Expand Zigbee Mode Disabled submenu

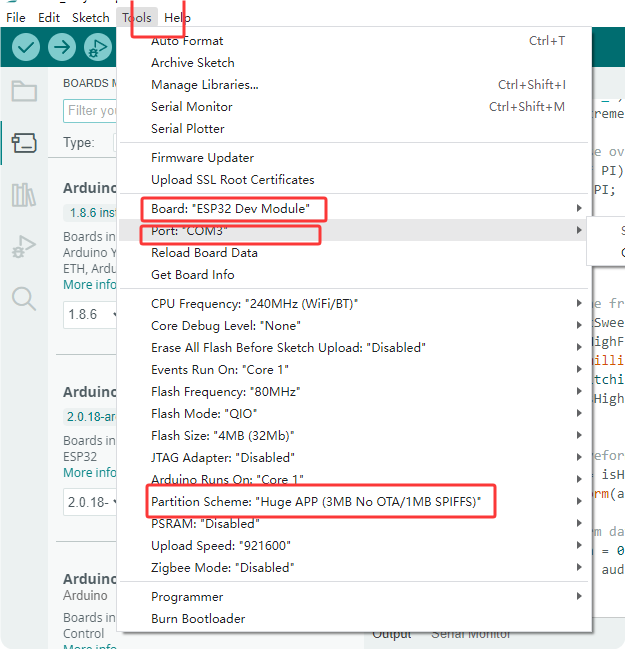pos(354,567)
